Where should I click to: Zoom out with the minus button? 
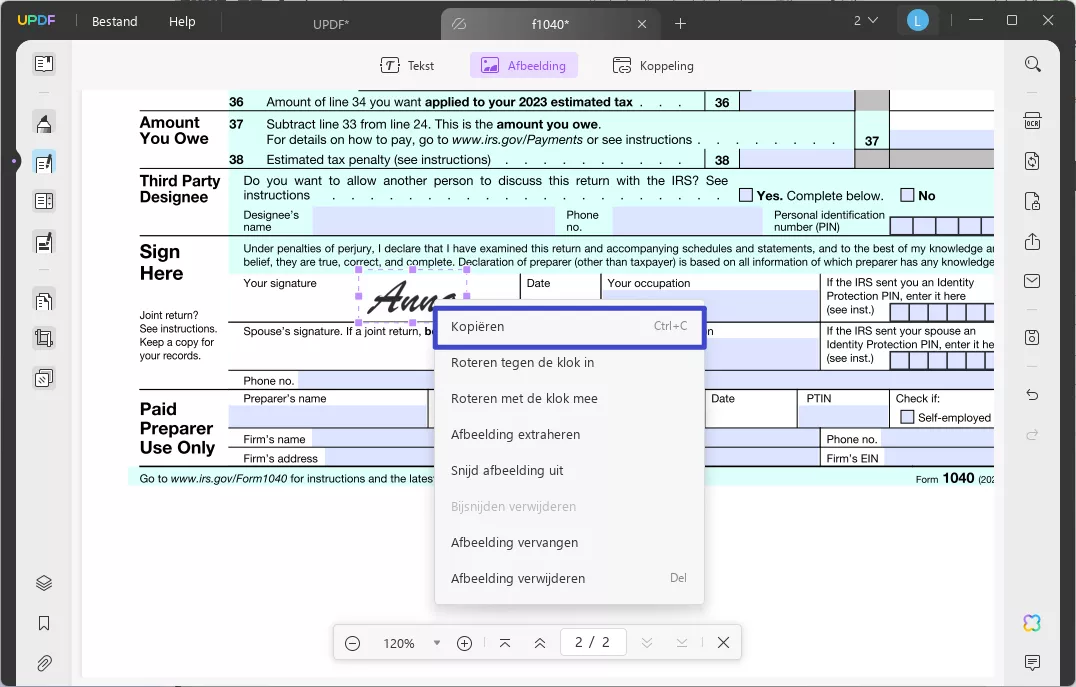(352, 643)
